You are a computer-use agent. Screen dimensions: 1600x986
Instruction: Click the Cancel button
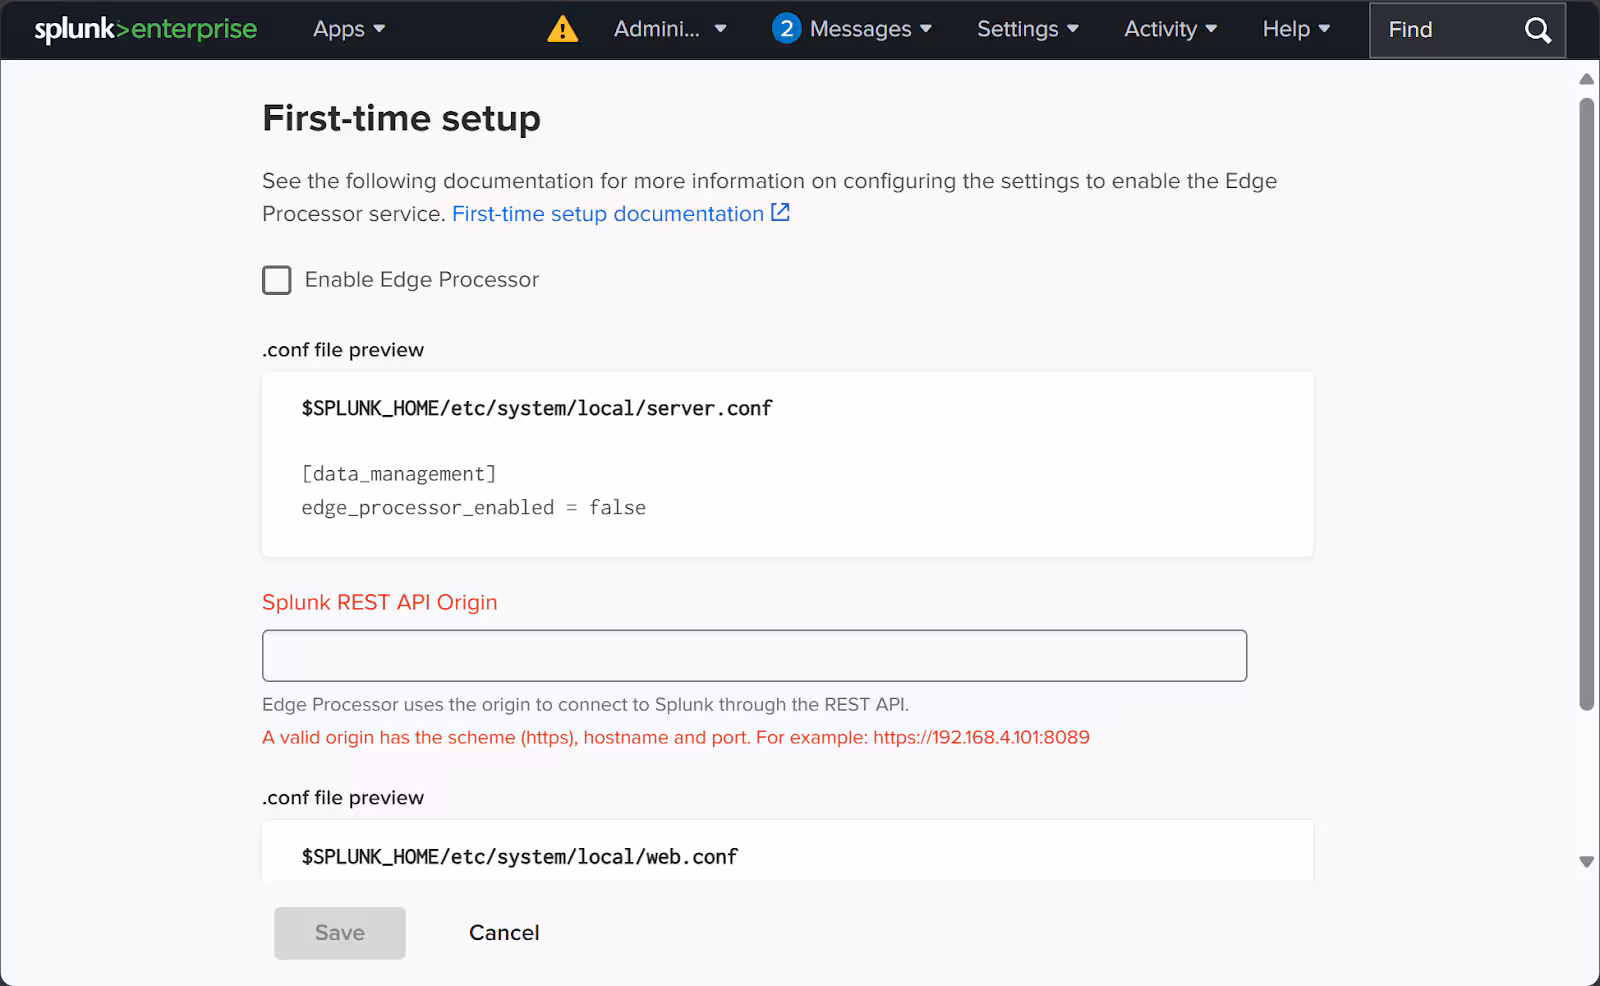[x=504, y=933]
